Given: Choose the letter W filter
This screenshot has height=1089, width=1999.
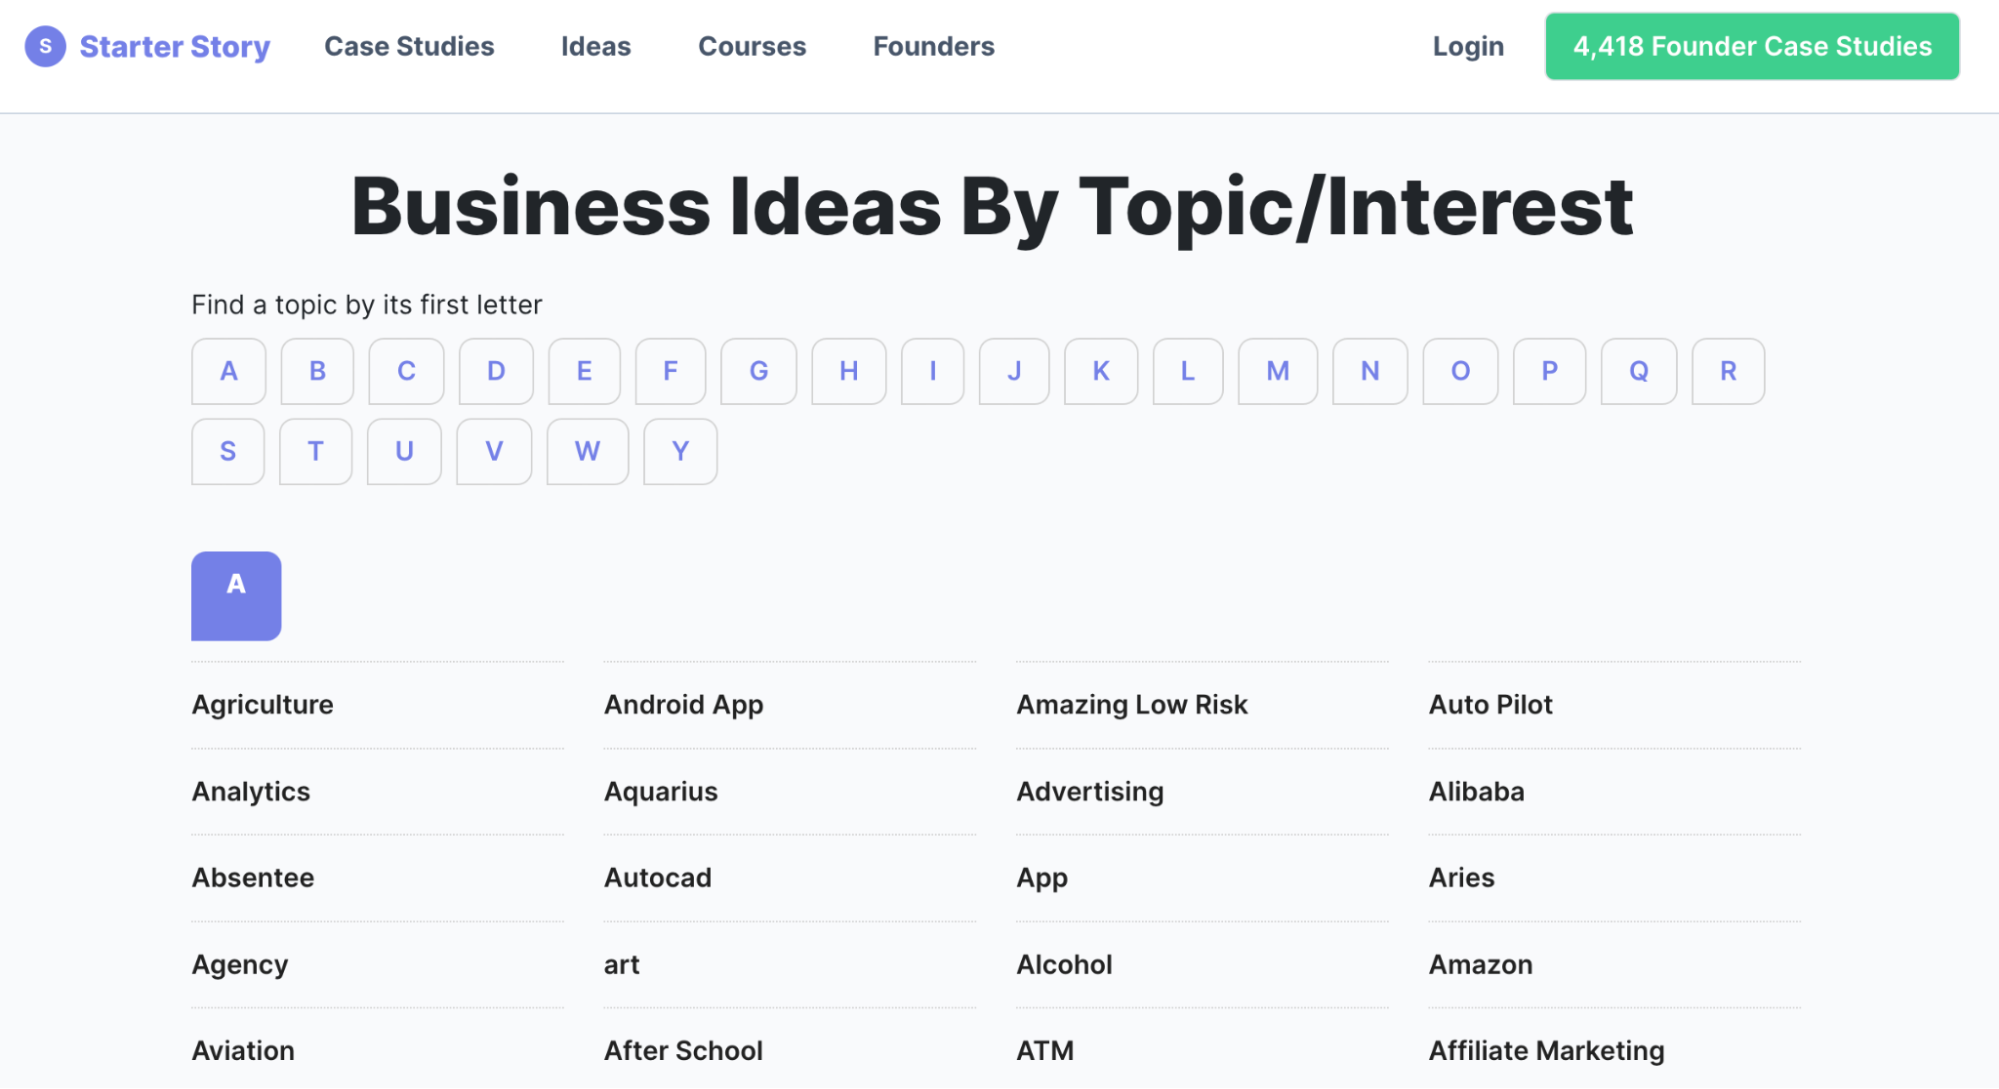Looking at the screenshot, I should pos(588,451).
